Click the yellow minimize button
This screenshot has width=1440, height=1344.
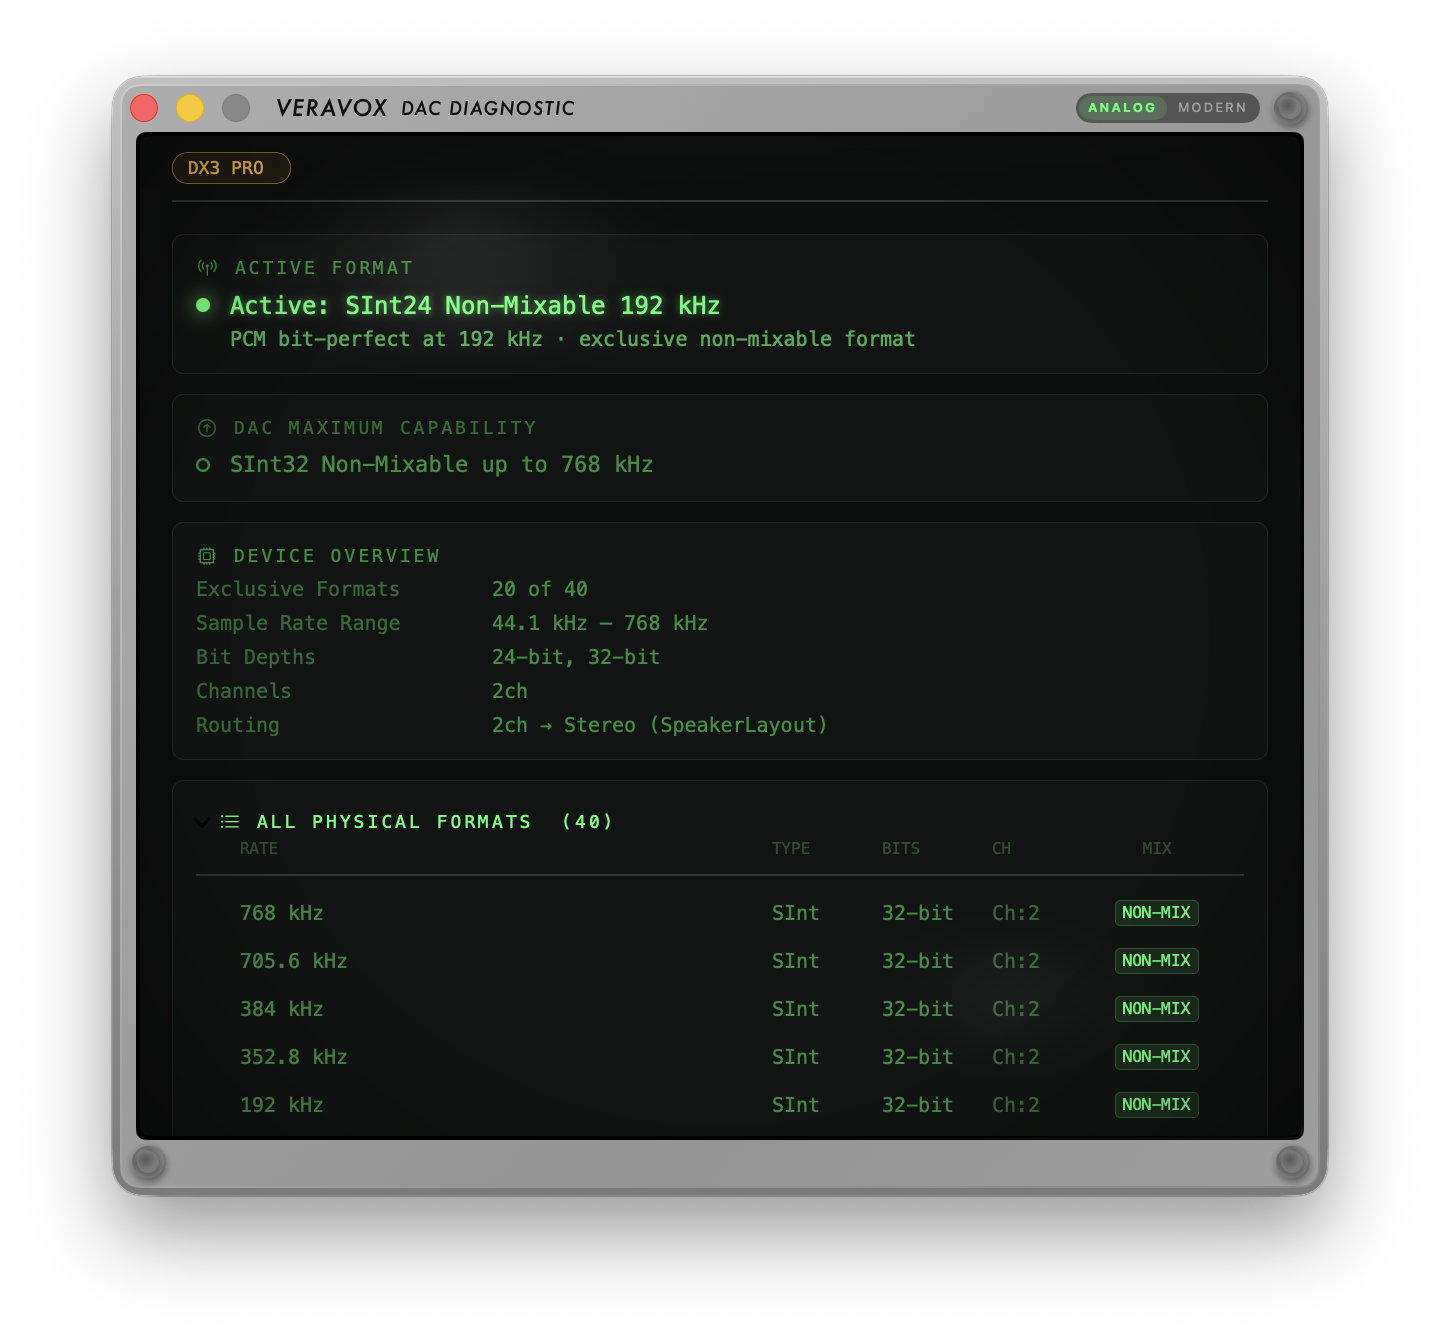(190, 108)
